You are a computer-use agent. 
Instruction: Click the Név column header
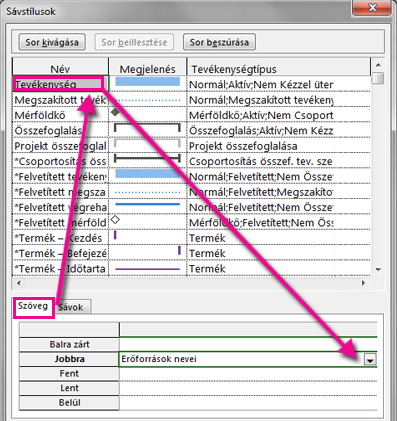[x=60, y=68]
